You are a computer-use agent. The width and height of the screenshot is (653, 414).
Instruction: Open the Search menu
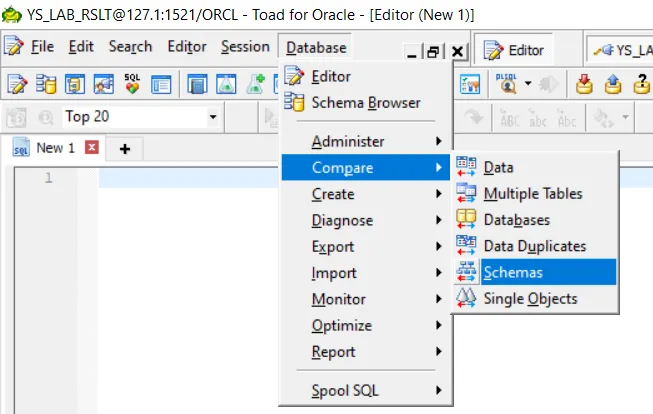click(130, 47)
